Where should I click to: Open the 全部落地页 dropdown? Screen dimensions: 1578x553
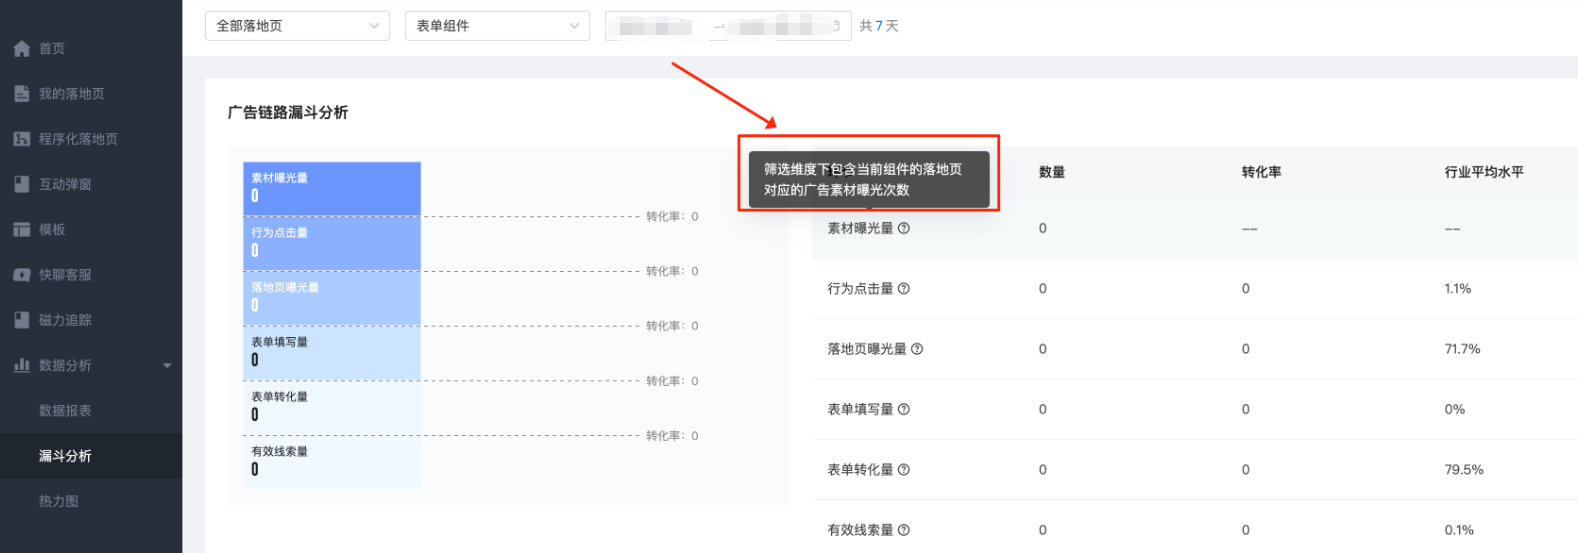pyautogui.click(x=297, y=26)
